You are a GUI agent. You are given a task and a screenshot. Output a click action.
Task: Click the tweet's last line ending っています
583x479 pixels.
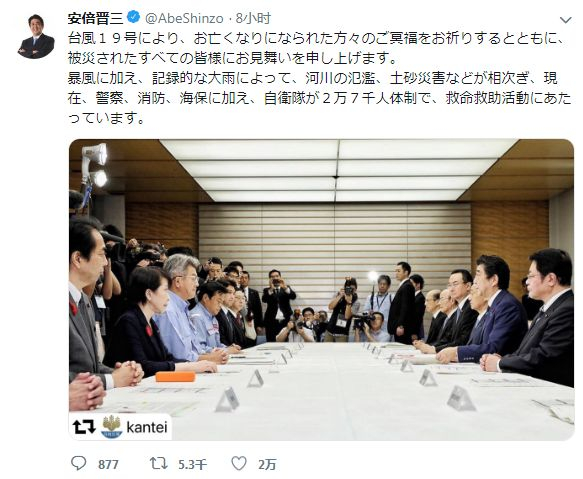tap(106, 119)
